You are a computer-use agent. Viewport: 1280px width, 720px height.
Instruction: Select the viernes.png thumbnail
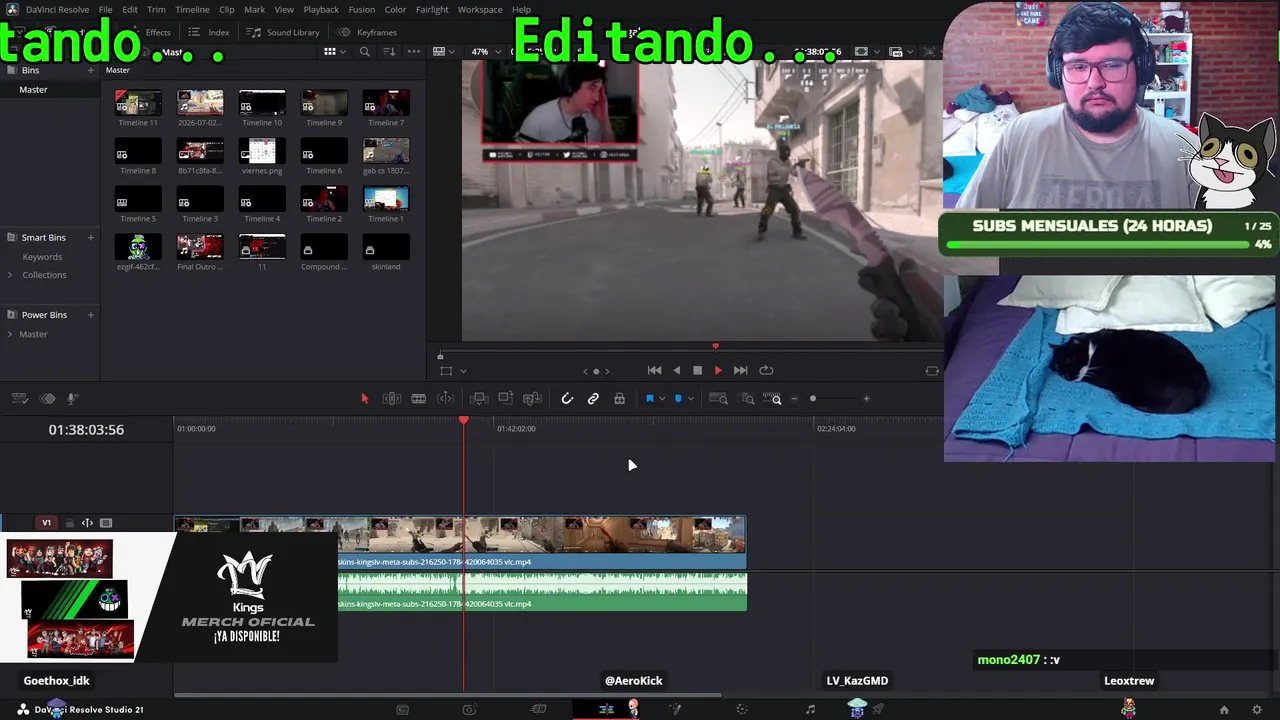(x=262, y=151)
